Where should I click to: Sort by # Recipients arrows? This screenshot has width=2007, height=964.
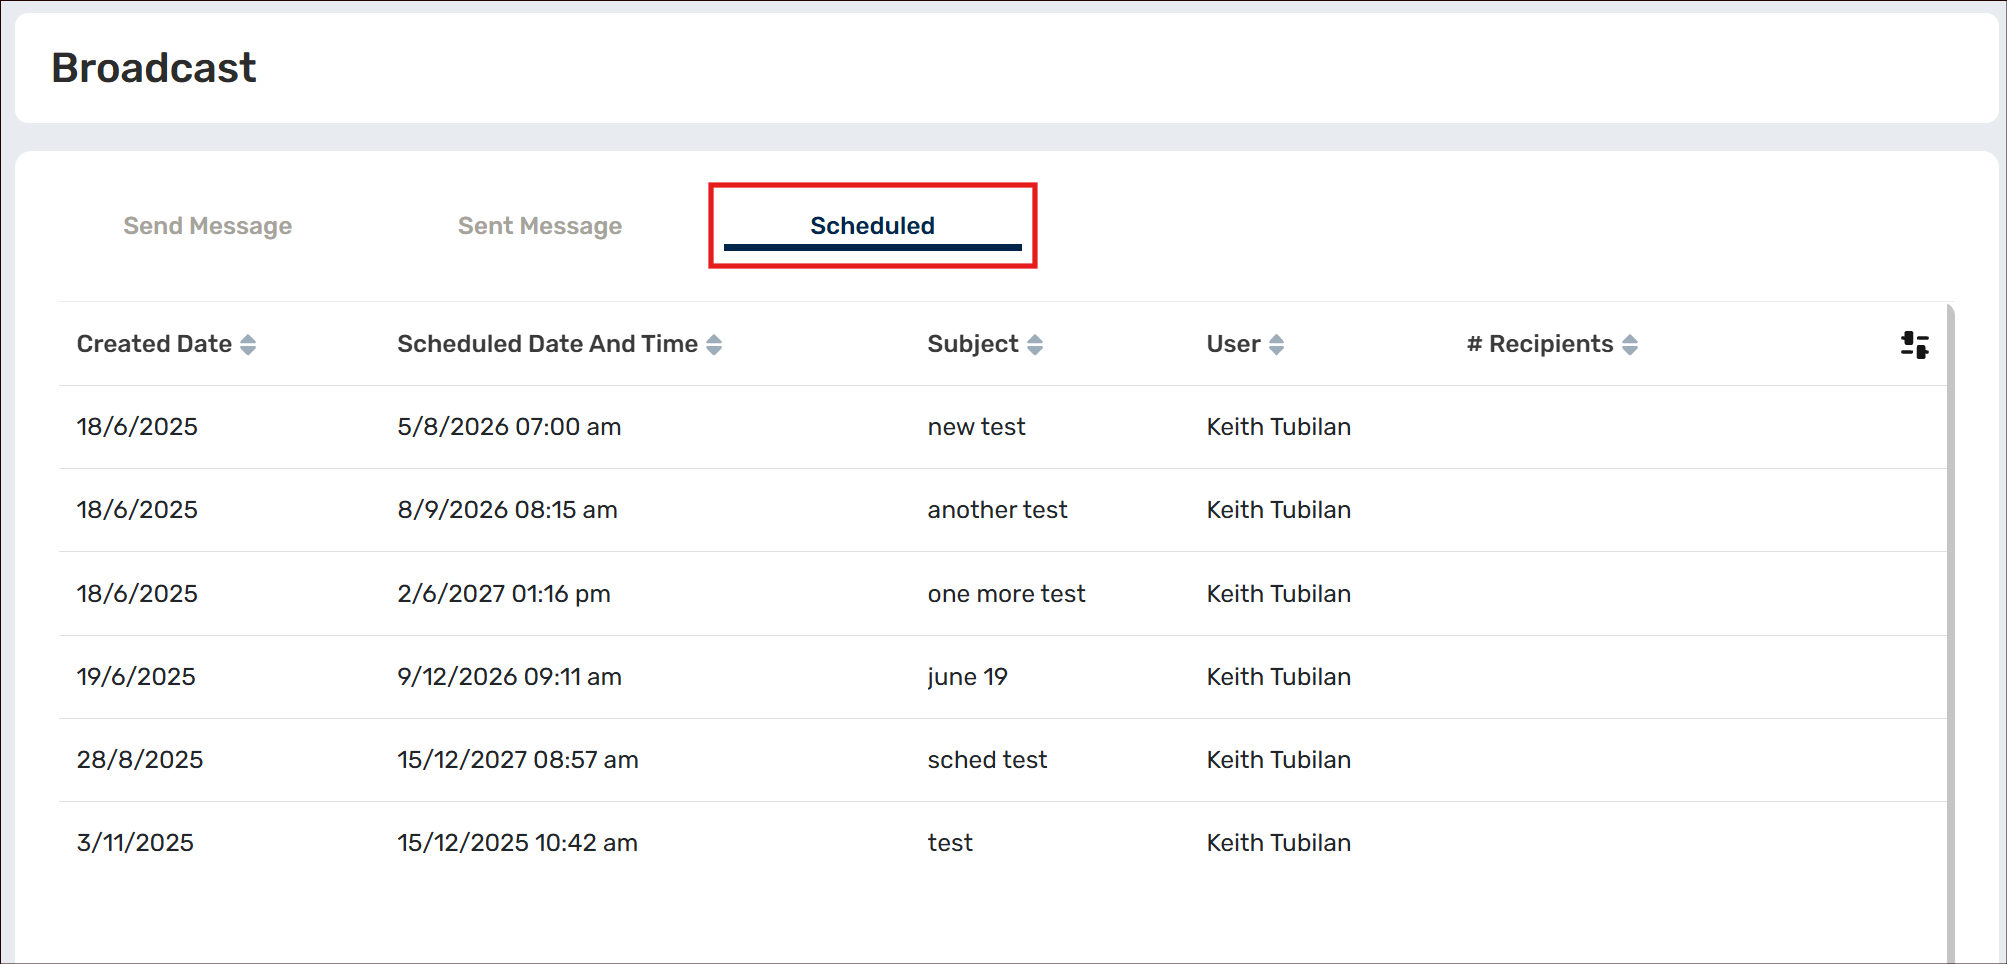coord(1630,345)
